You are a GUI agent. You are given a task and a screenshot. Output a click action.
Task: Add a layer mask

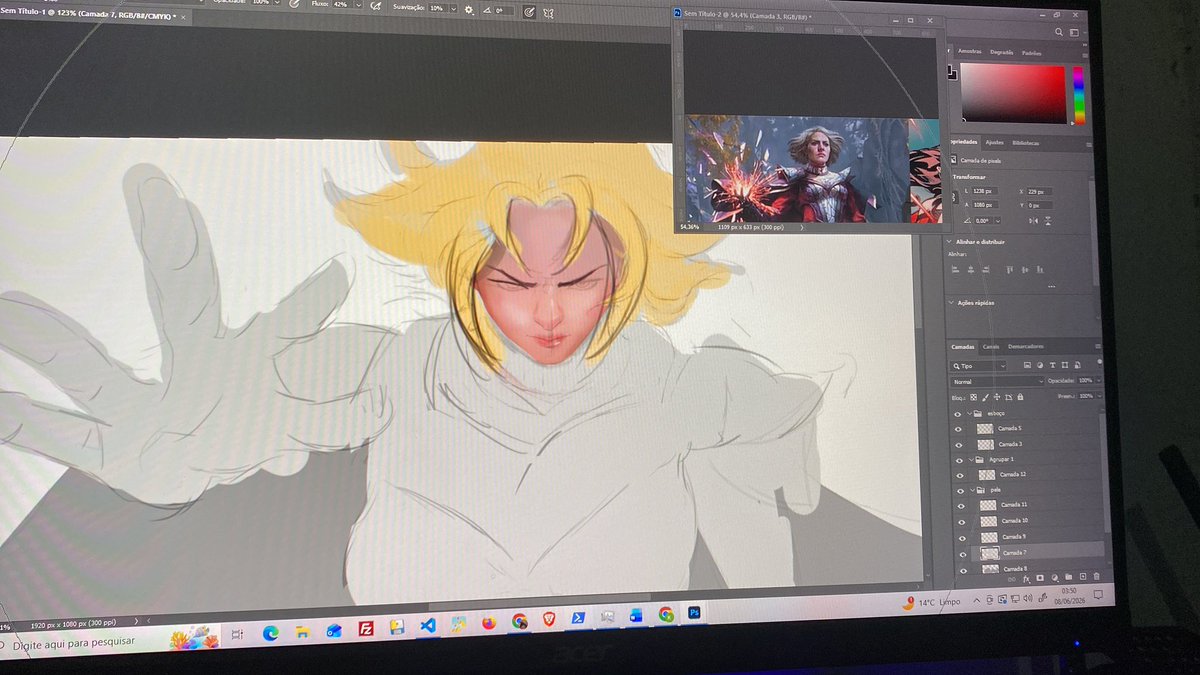[x=1040, y=577]
